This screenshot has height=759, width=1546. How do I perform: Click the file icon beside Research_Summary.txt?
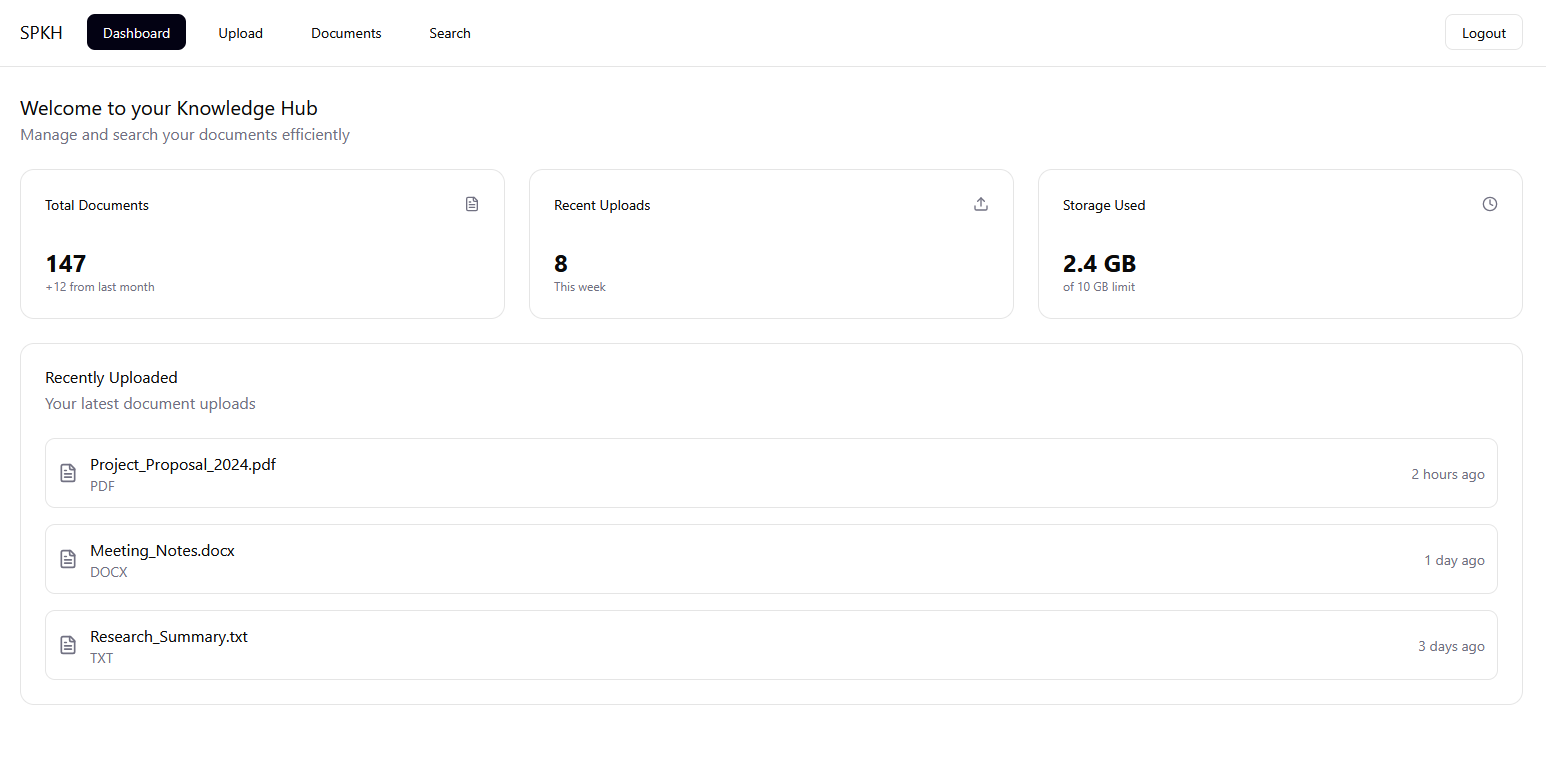click(67, 645)
